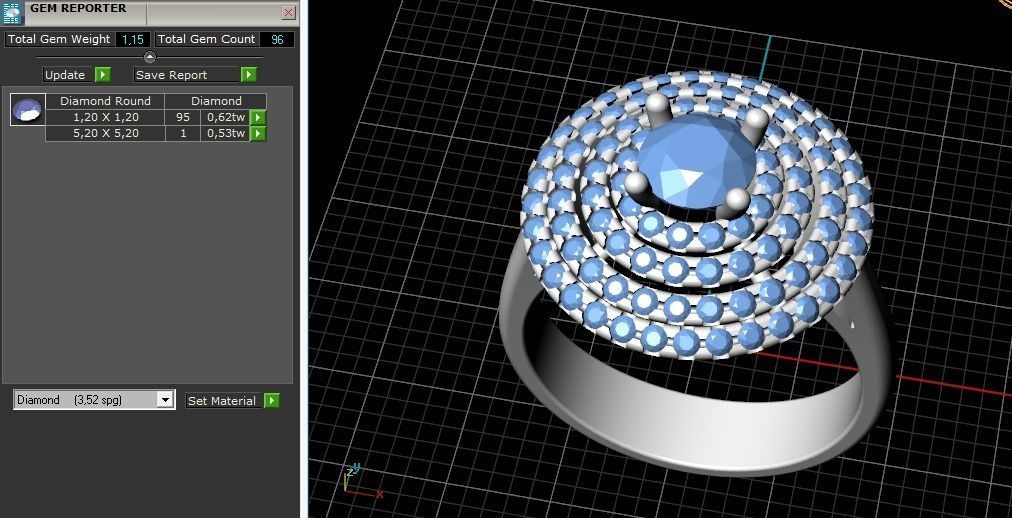The image size is (1012, 518).
Task: Select the 1,20 X 1,20 size cell
Action: point(105,117)
